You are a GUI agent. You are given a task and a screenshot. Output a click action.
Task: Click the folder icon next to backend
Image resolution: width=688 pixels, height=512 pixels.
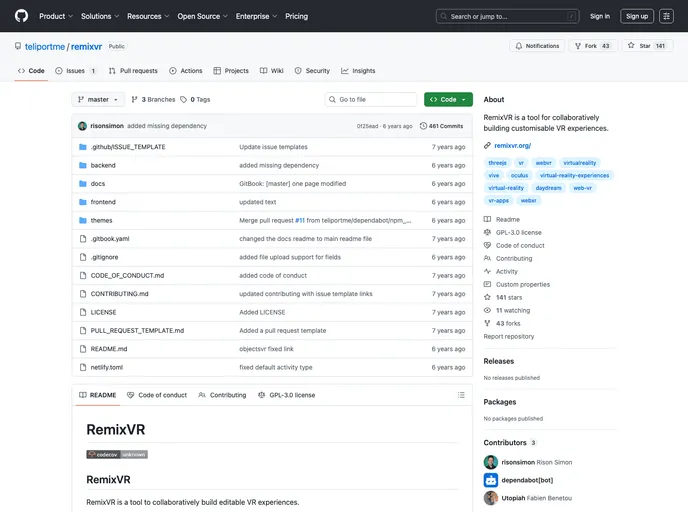82,165
